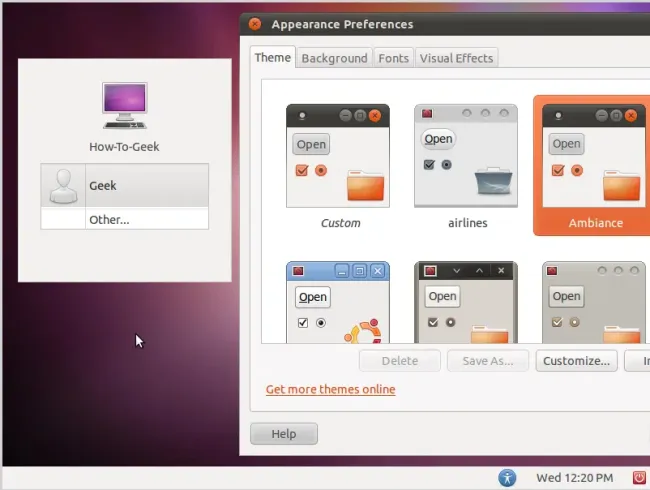Select radio button in Custom theme preview
The width and height of the screenshot is (650, 490).
click(x=321, y=170)
